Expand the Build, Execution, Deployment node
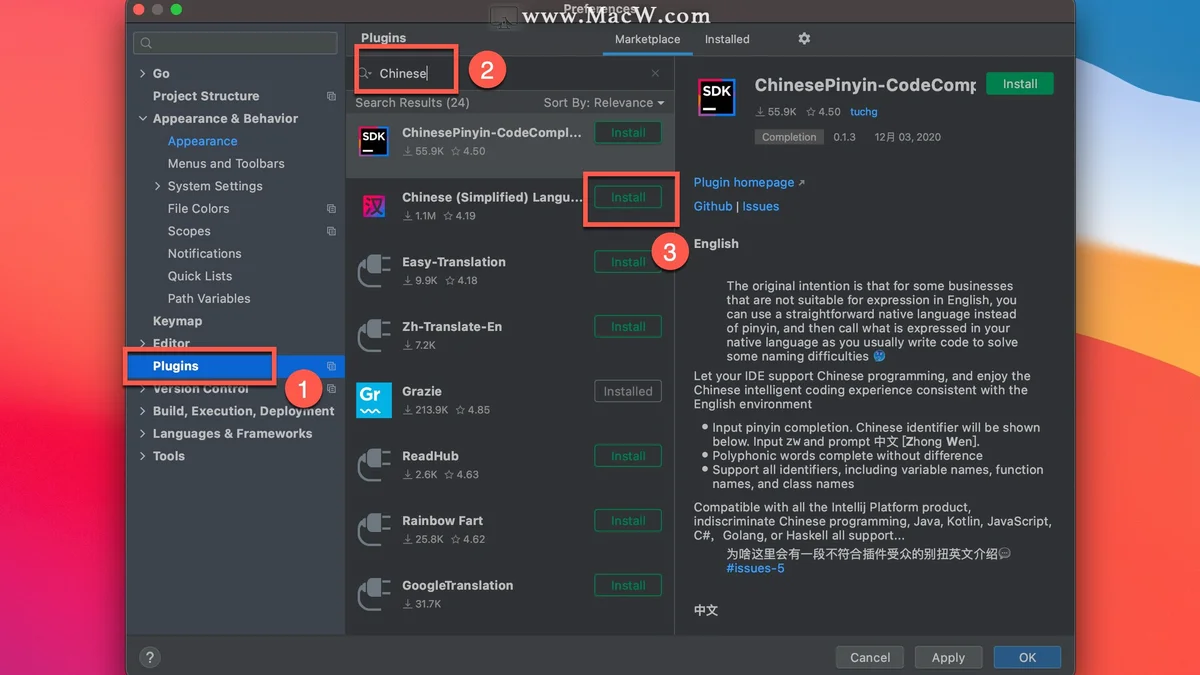 (142, 411)
